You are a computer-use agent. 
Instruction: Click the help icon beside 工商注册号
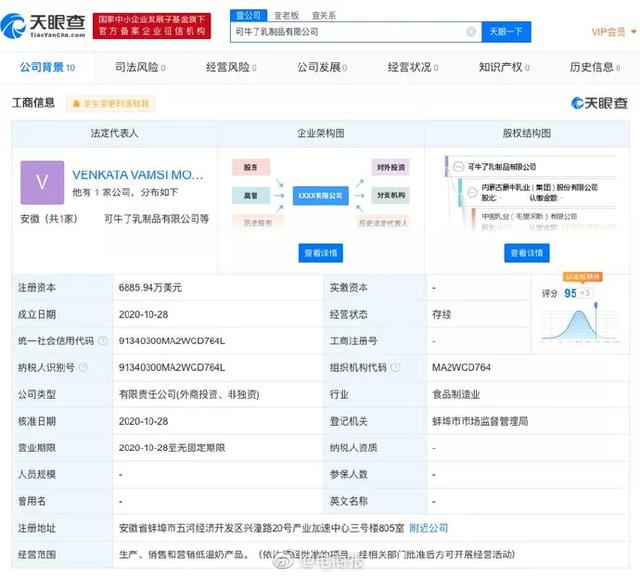click(386, 341)
